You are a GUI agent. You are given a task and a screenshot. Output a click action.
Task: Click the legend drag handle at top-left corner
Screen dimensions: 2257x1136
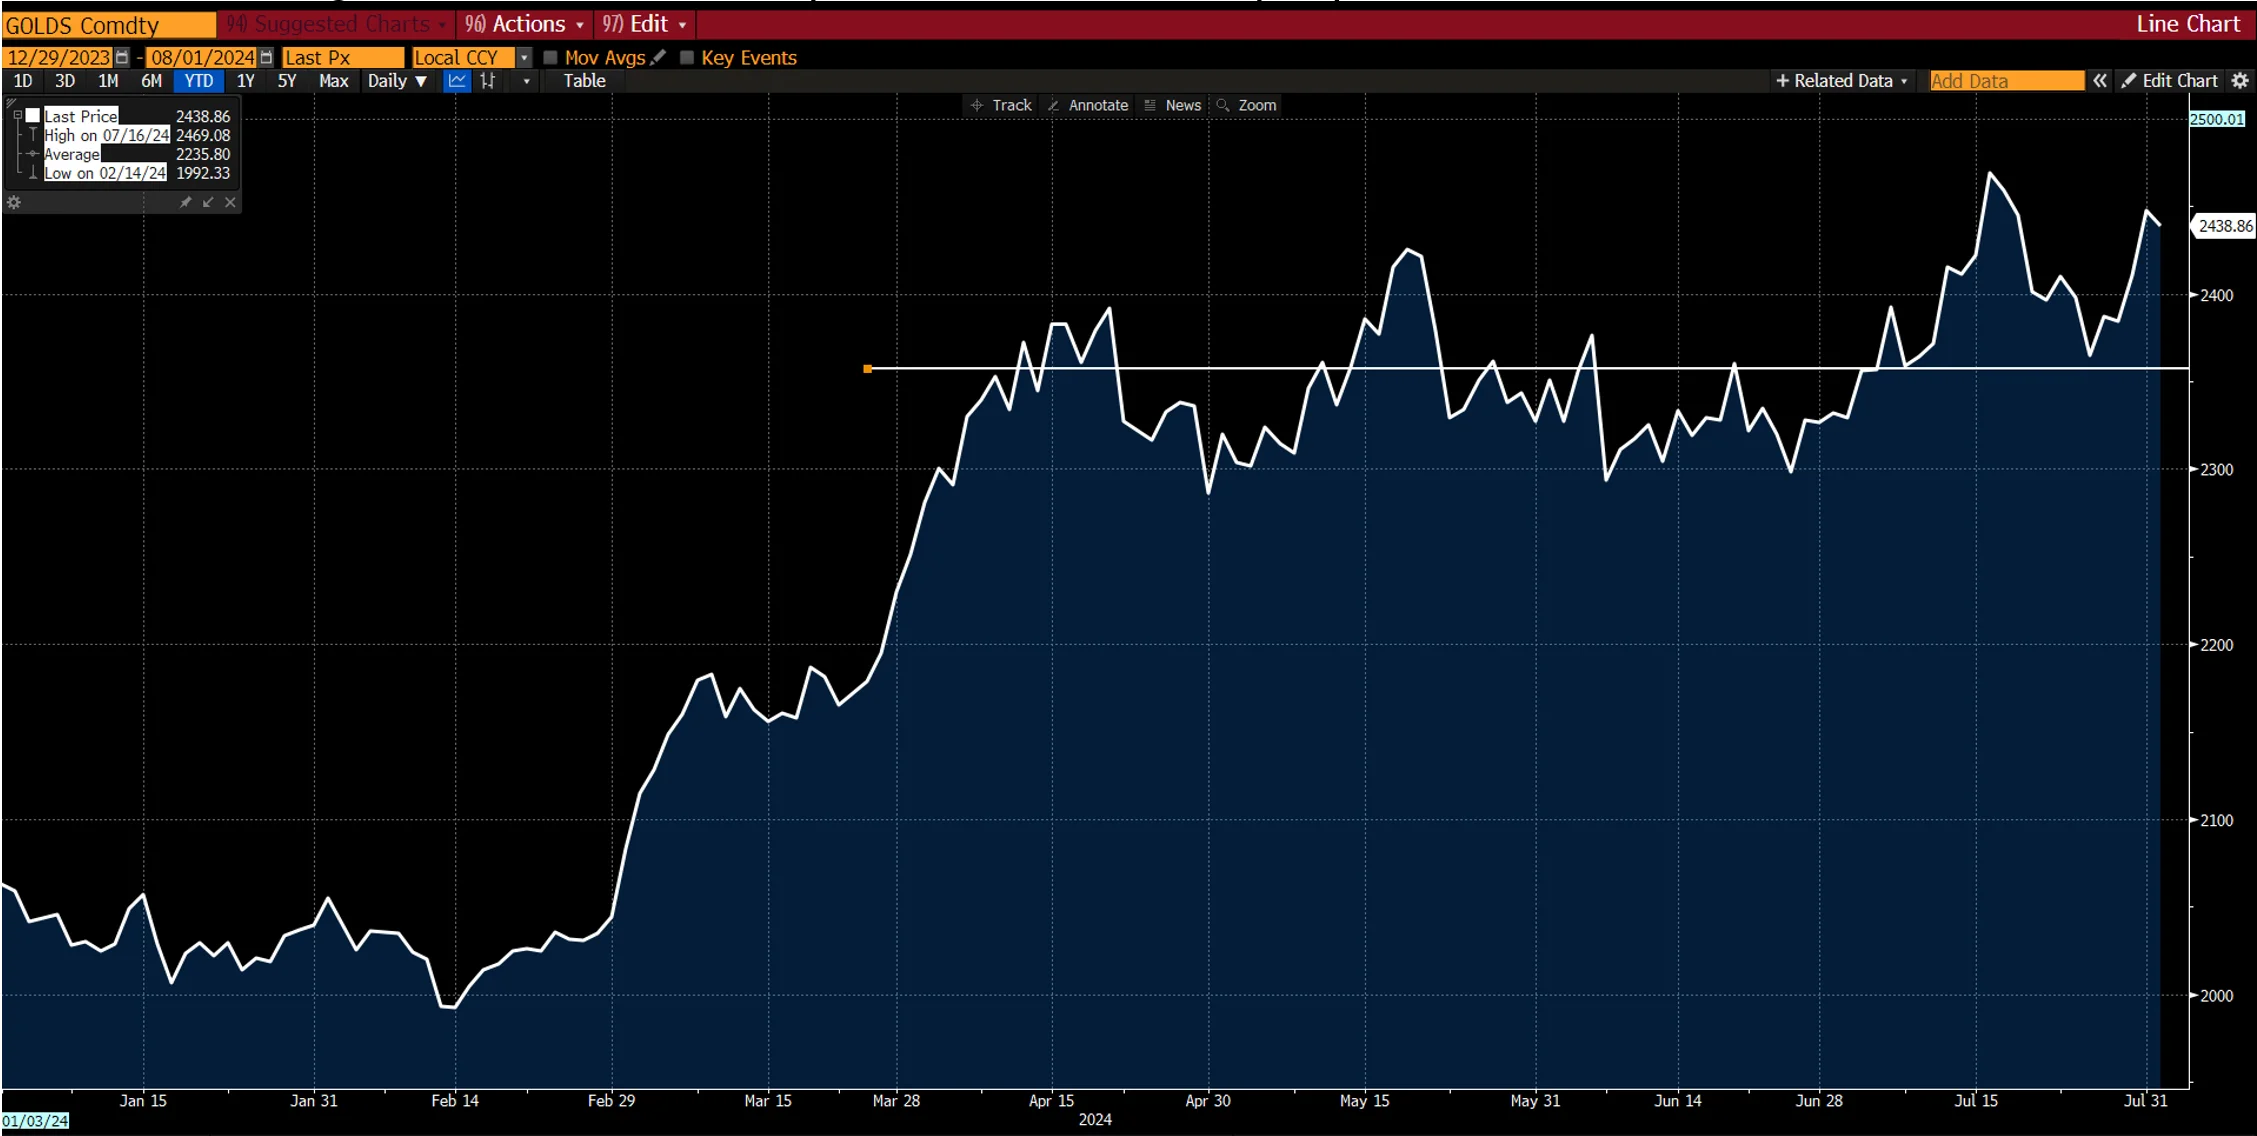tap(10, 102)
